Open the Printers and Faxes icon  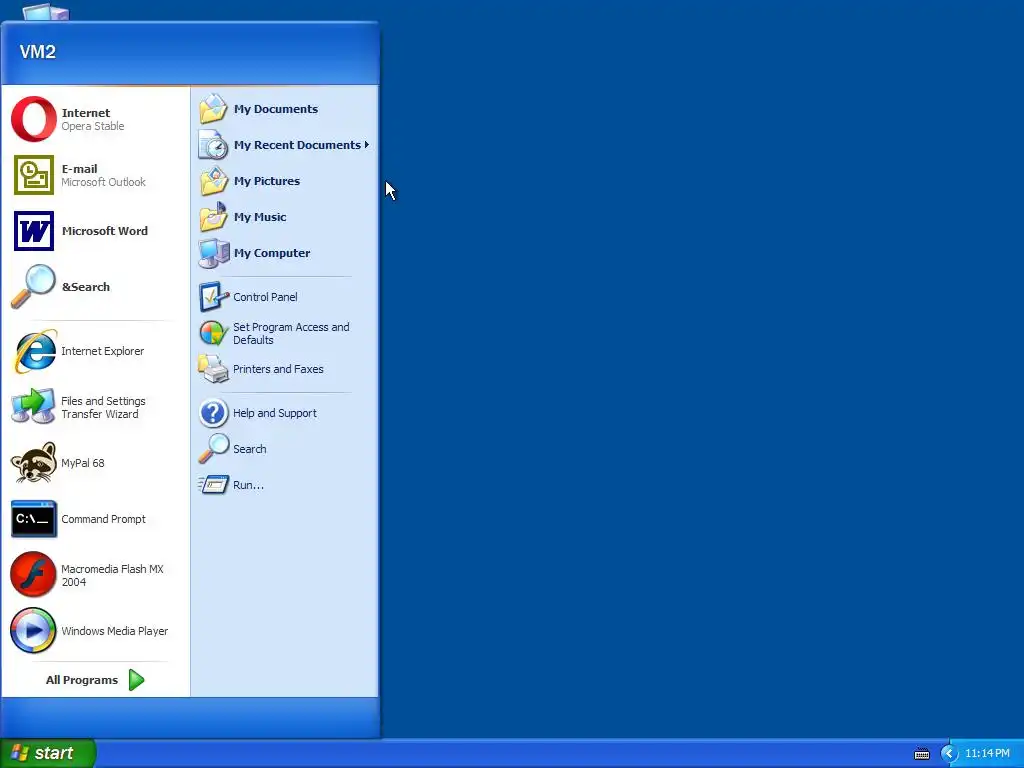coord(214,369)
